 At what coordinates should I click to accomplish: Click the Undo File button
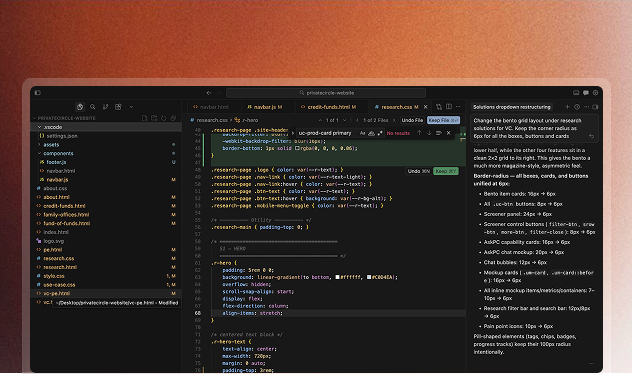pos(412,120)
